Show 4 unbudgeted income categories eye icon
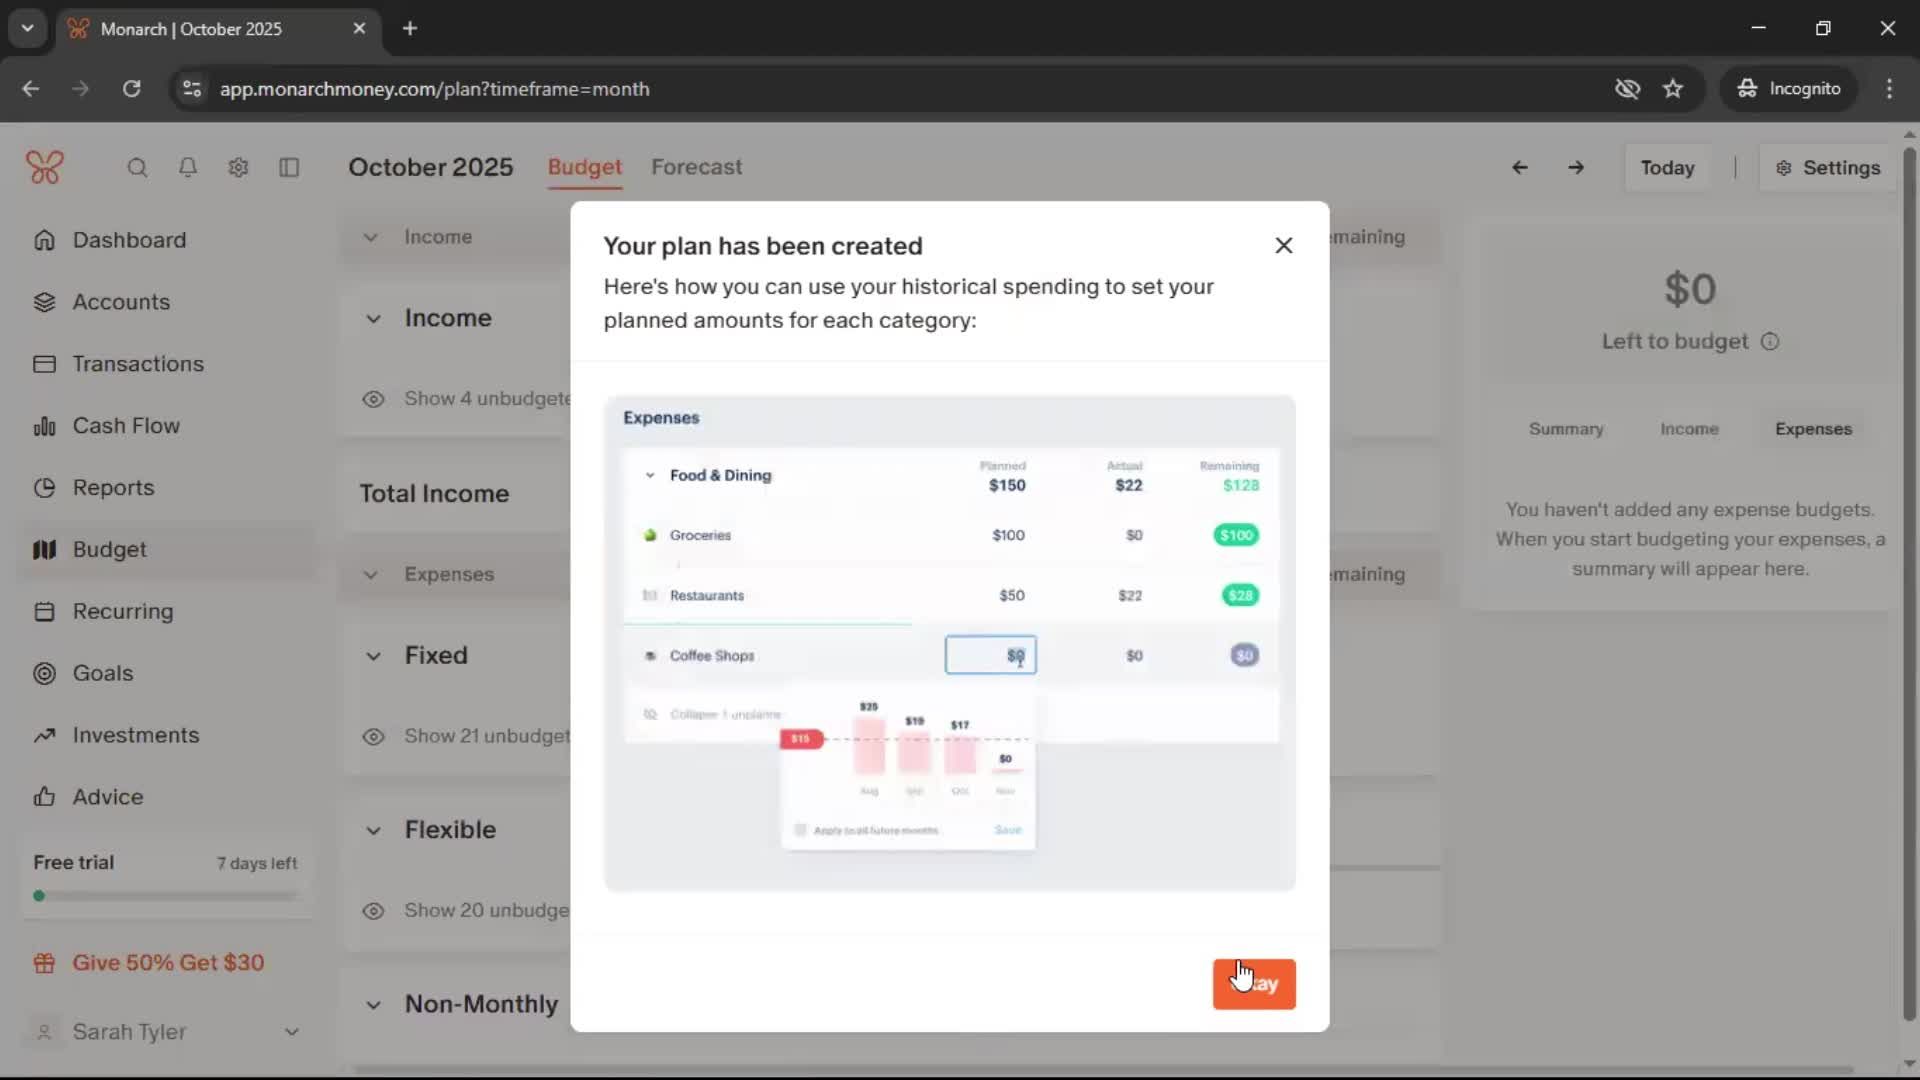1920x1080 pixels. pyautogui.click(x=373, y=399)
